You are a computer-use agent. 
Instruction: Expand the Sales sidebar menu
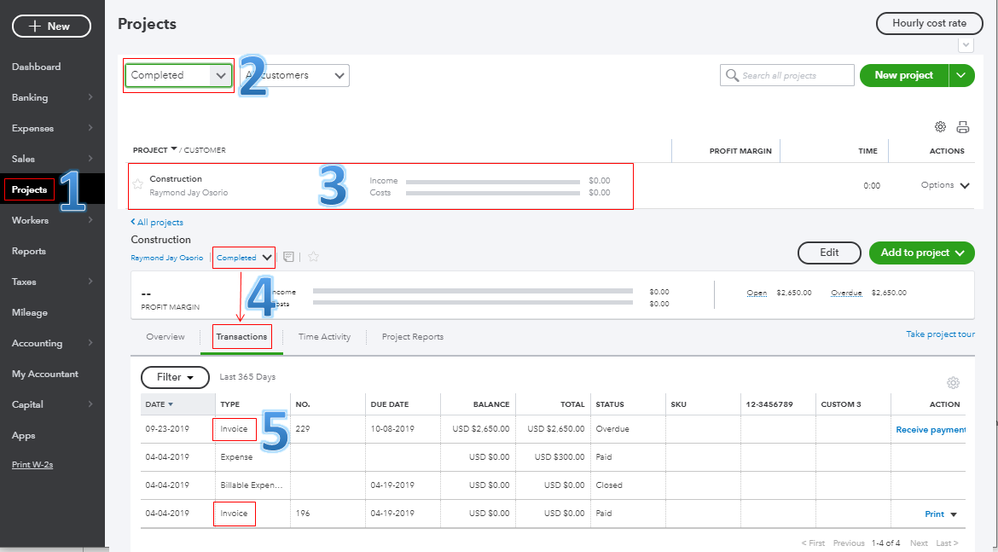coord(52,159)
